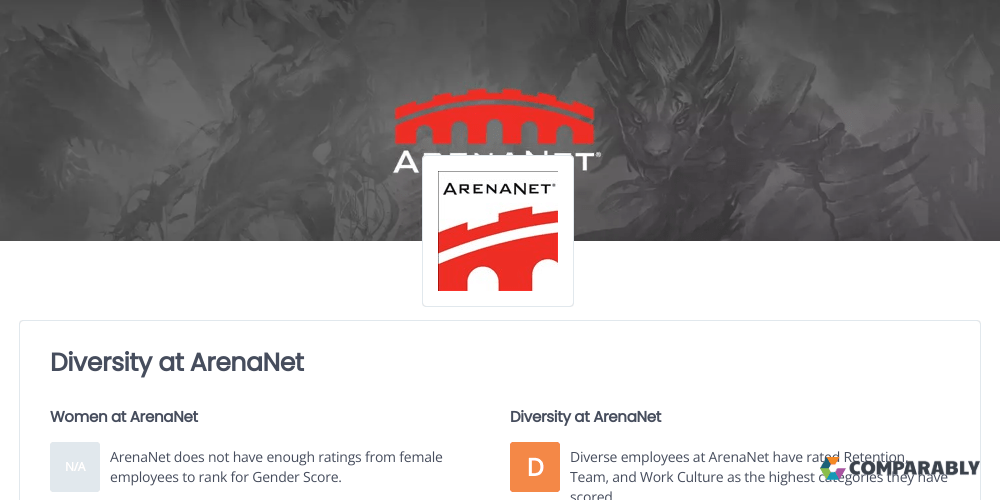Click the red bridge graphic in the square logo
Screen dimensions: 1000x500
[498, 249]
